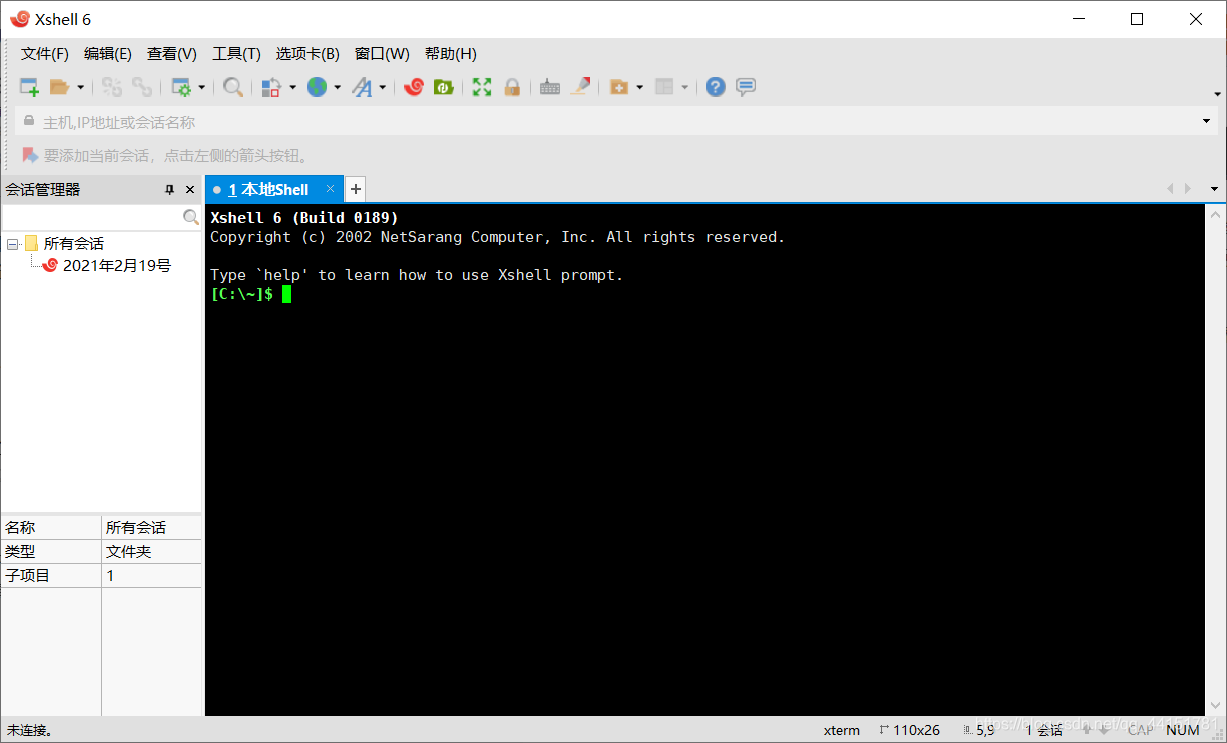Open Help via blue question mark icon
Image resolution: width=1227 pixels, height=743 pixels.
(715, 87)
